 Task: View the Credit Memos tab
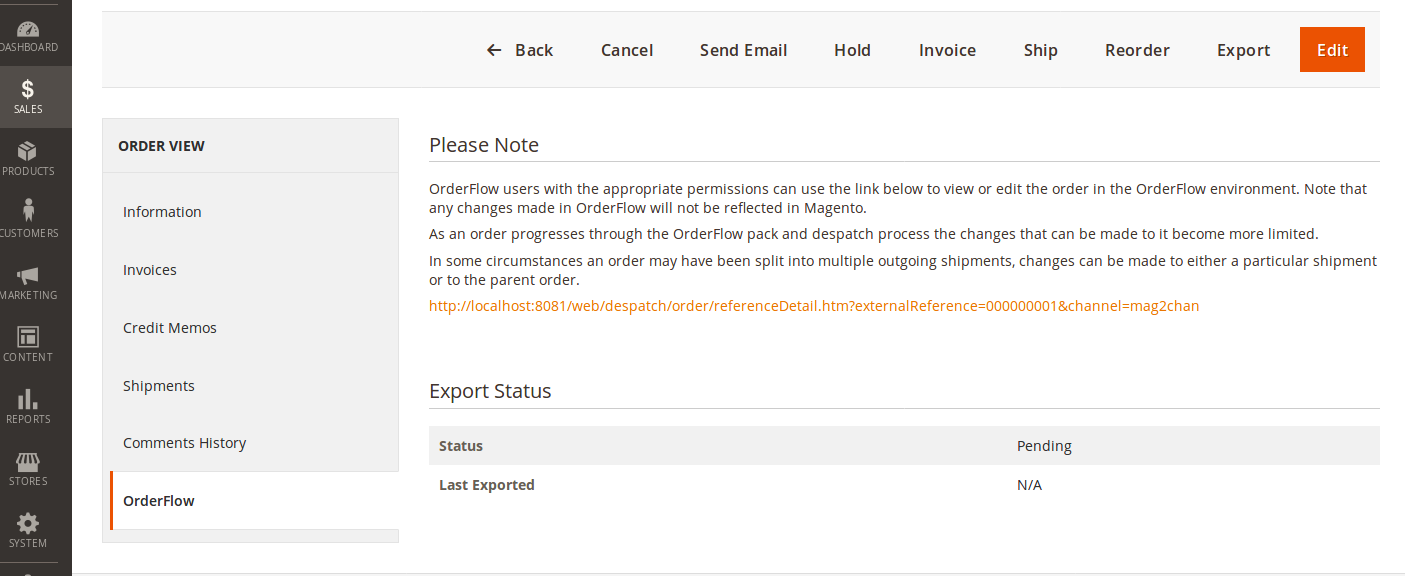170,327
